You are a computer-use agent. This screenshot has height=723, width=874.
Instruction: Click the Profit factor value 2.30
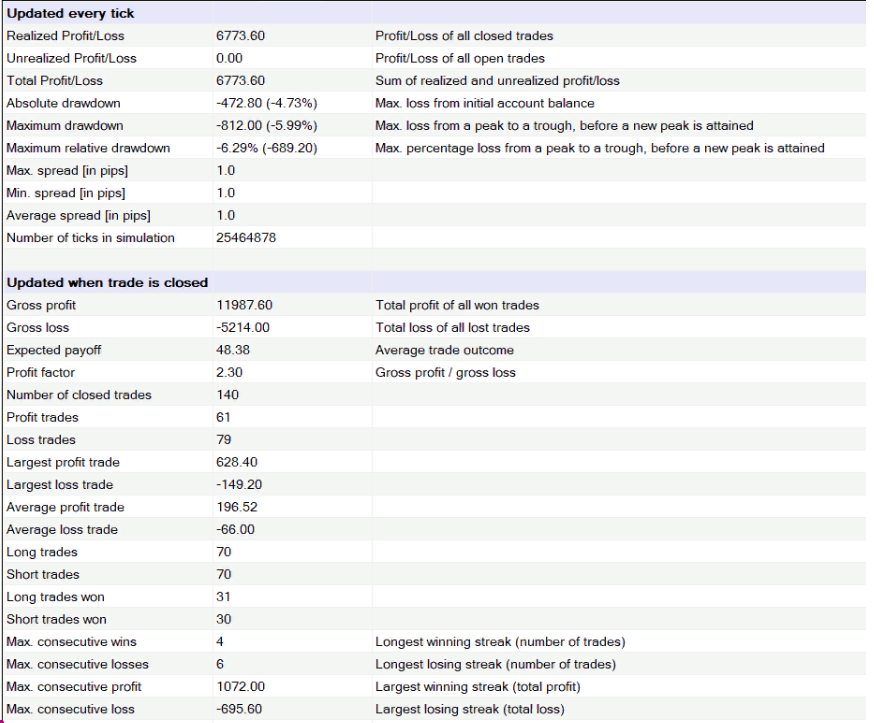[x=229, y=372]
